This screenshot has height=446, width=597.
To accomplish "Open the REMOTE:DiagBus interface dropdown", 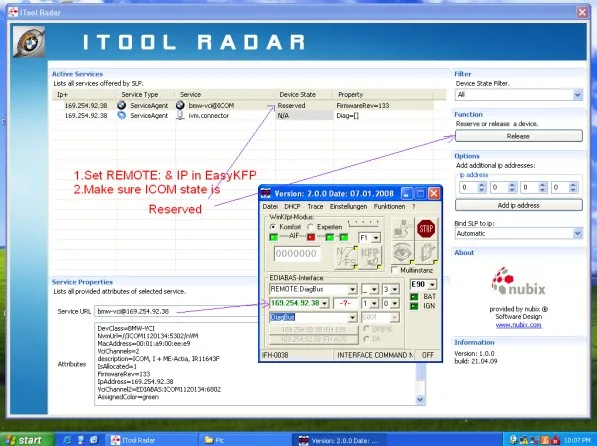I will tap(313, 289).
